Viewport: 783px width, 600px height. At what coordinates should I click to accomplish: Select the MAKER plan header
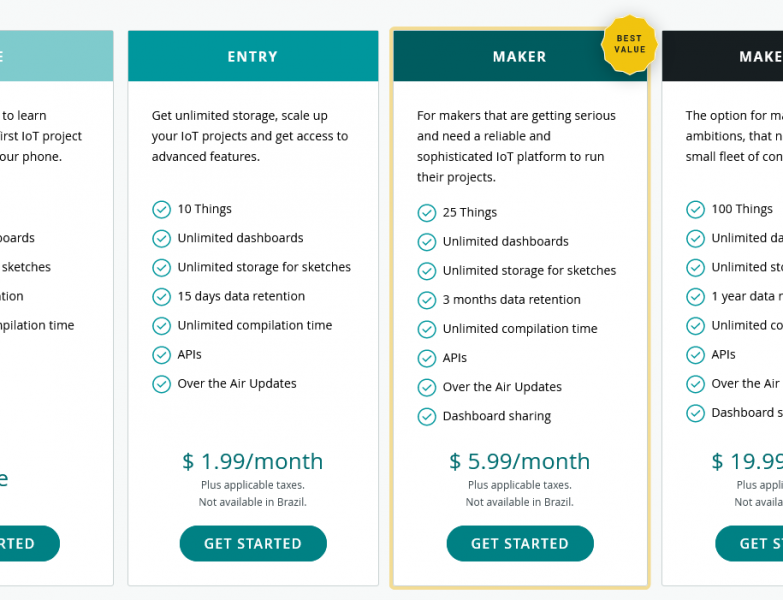[x=520, y=56]
